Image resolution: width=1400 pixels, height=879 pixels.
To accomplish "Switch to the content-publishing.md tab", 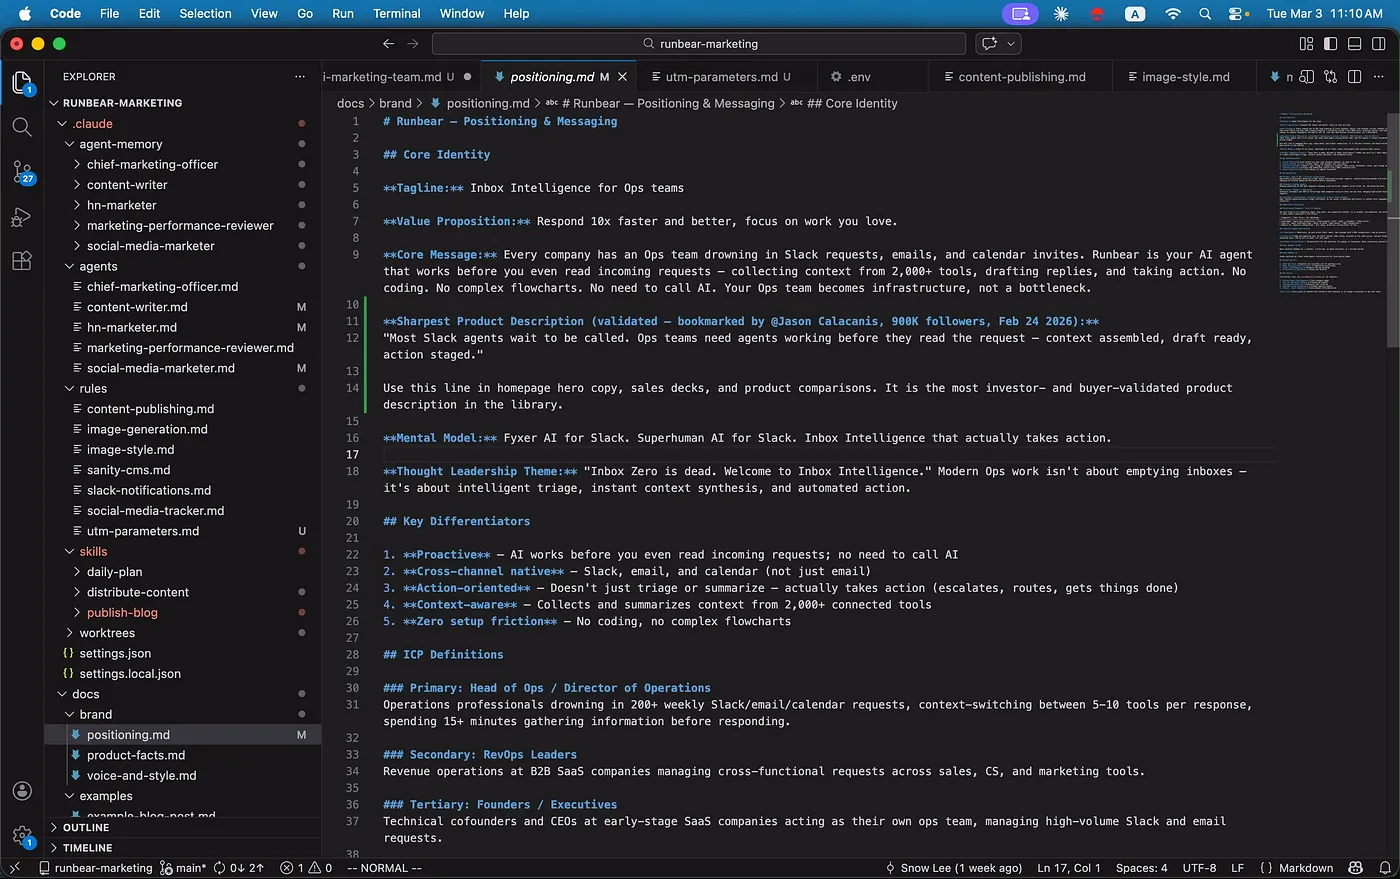I will click(x=1021, y=77).
